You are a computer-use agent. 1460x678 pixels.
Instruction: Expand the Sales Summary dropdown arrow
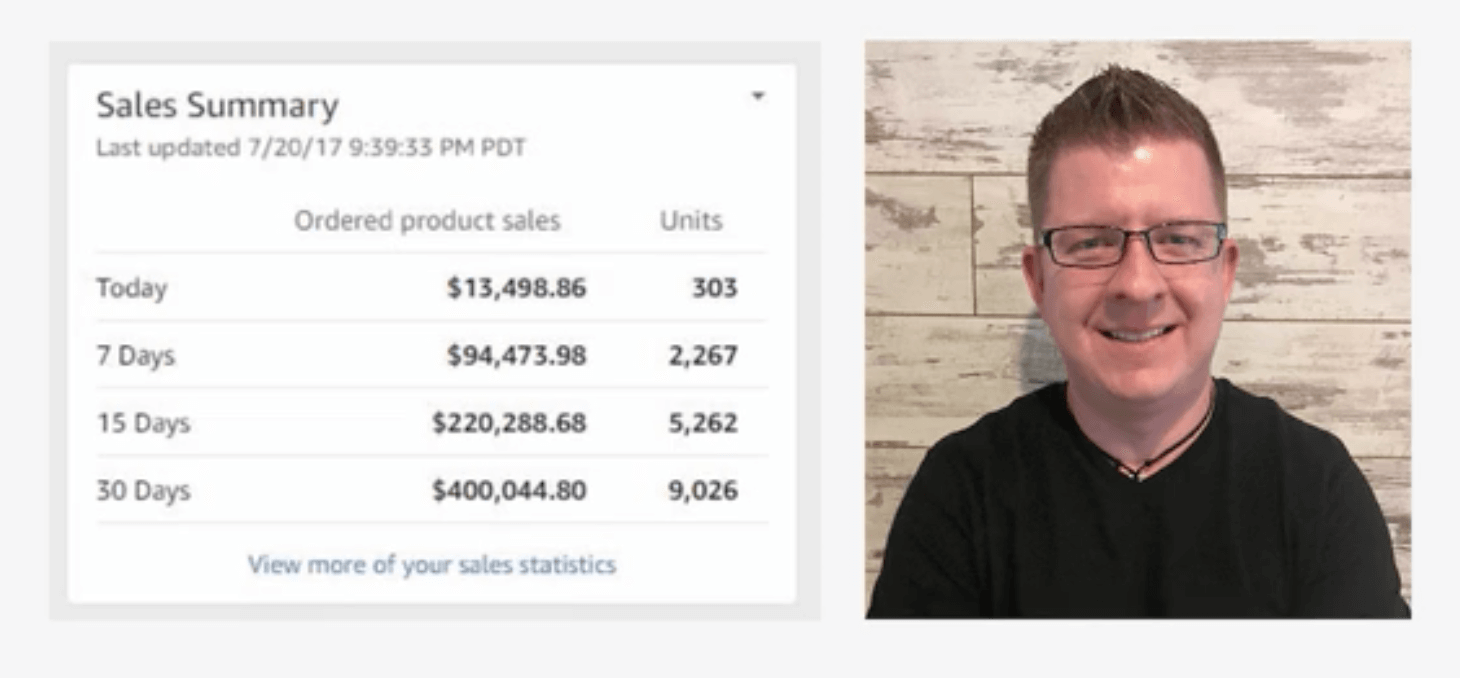click(x=758, y=97)
